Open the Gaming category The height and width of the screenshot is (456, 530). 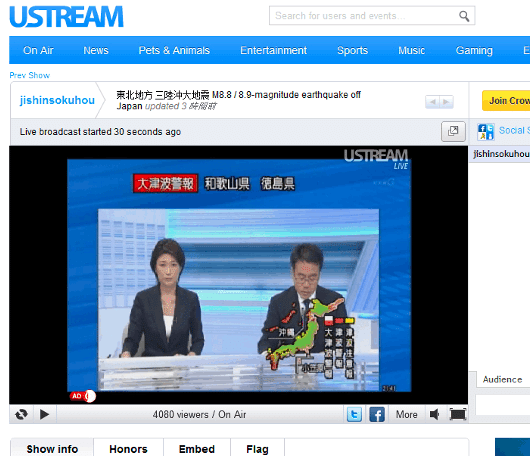click(x=474, y=50)
